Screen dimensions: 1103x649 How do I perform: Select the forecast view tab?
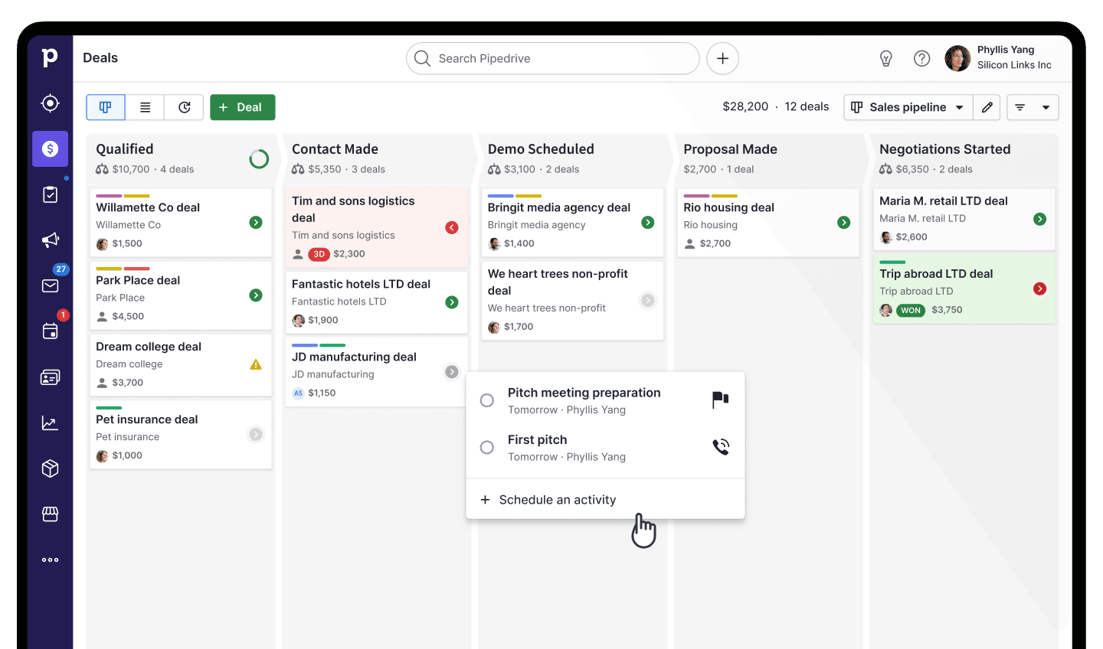184,107
